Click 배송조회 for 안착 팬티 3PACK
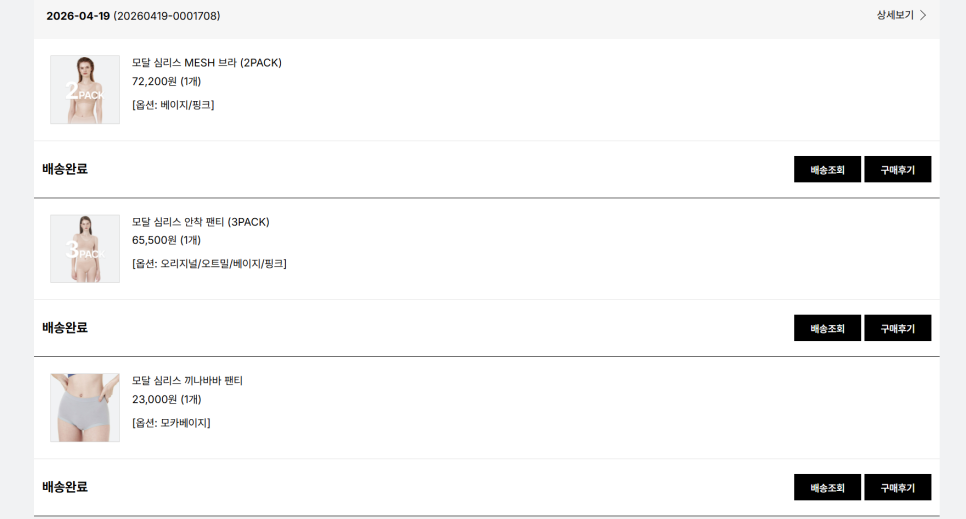Viewport: 966px width, 519px height. click(827, 328)
